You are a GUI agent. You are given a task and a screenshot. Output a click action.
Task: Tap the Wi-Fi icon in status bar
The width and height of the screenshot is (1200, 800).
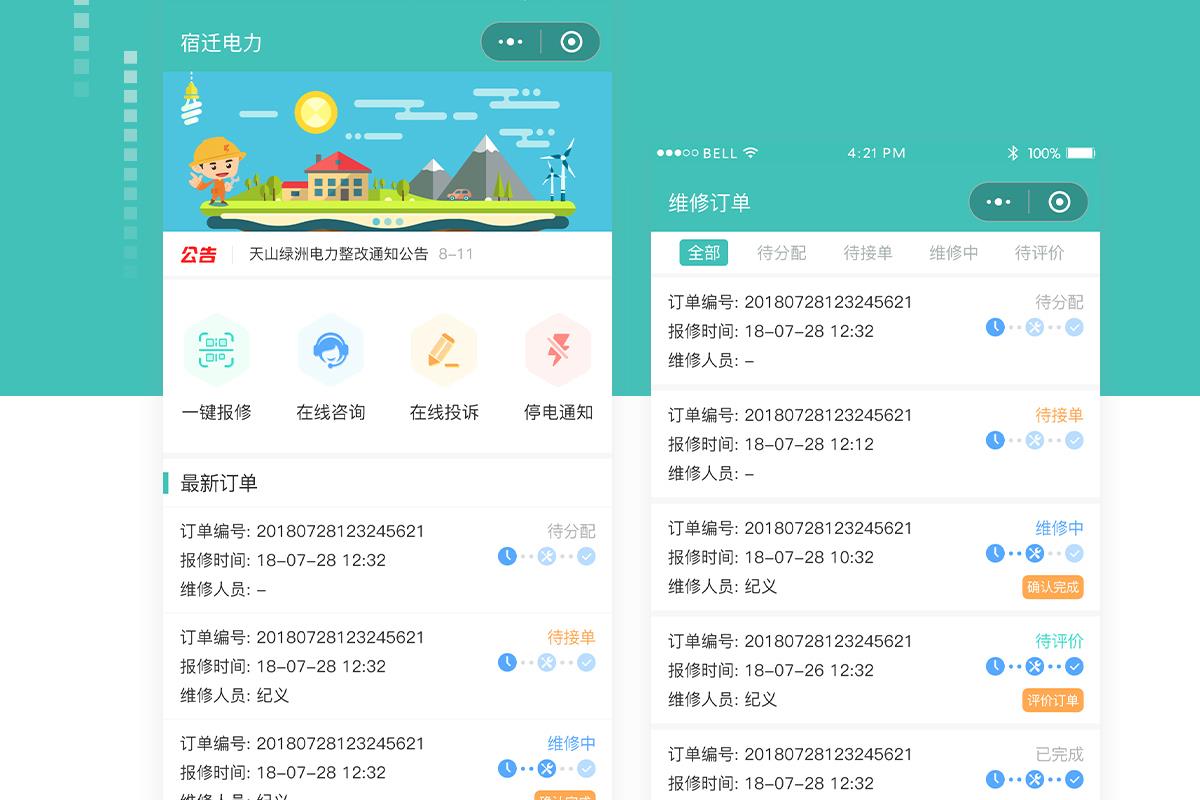coord(751,153)
